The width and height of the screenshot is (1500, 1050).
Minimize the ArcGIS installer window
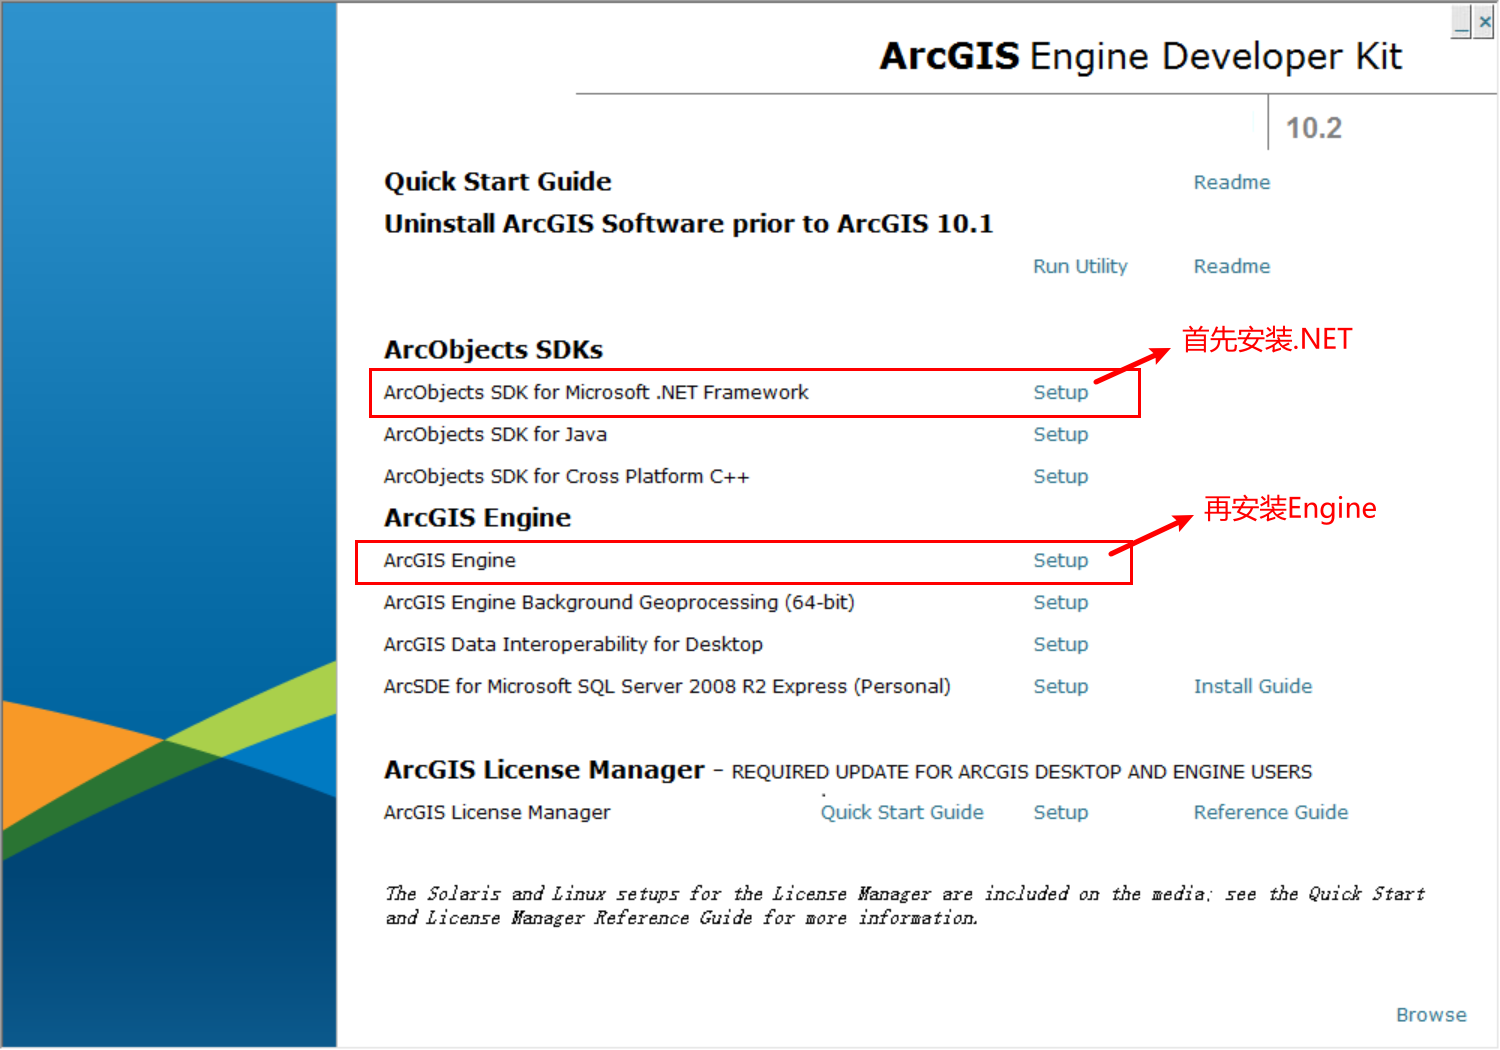pos(1459,21)
